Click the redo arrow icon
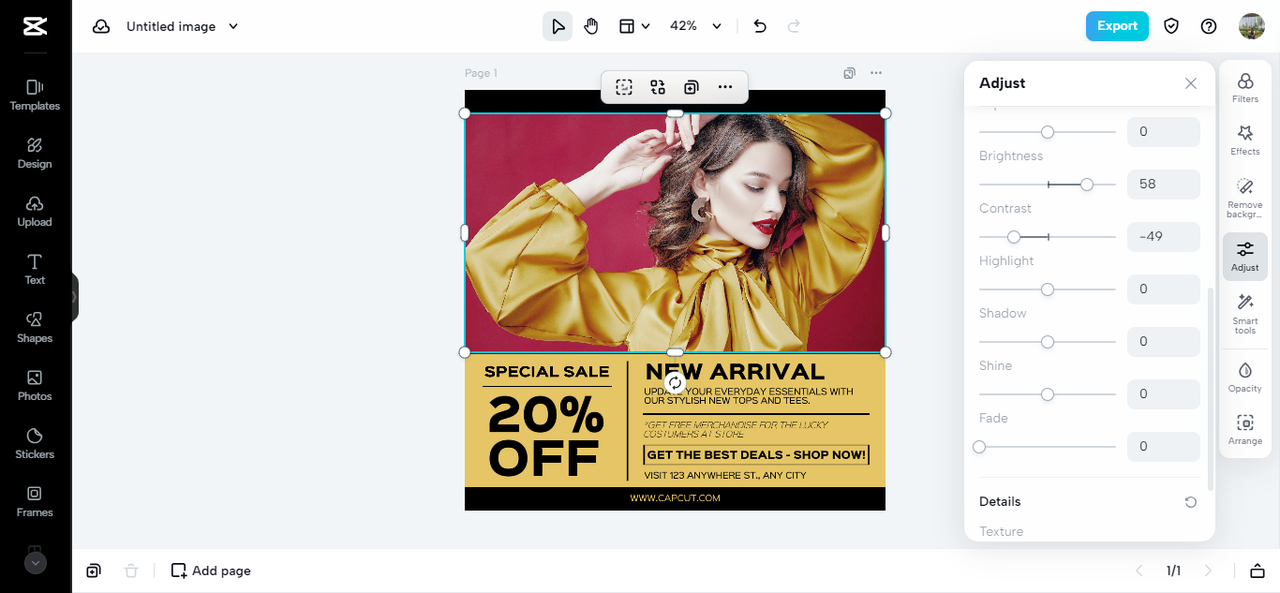This screenshot has height=593, width=1280. pos(794,26)
